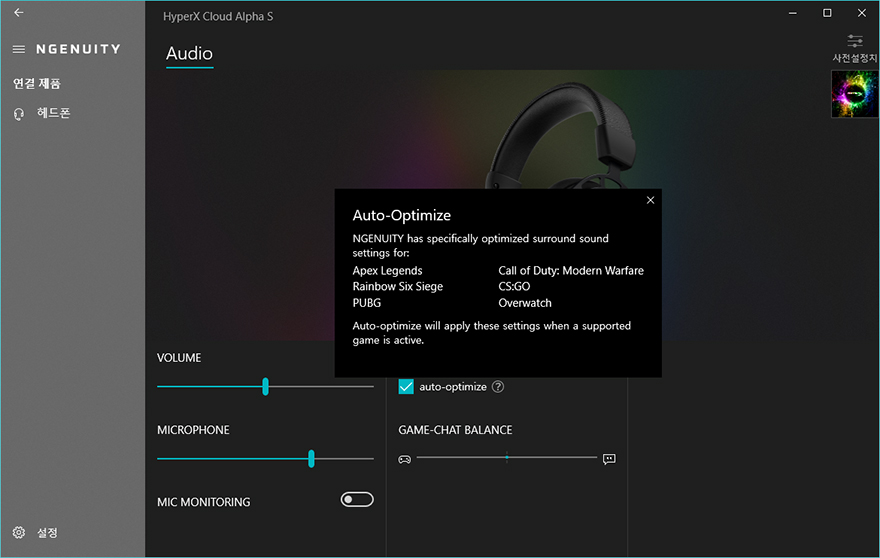Click the GAME-CHAT BALANCE label
This screenshot has width=880, height=558.
click(455, 430)
